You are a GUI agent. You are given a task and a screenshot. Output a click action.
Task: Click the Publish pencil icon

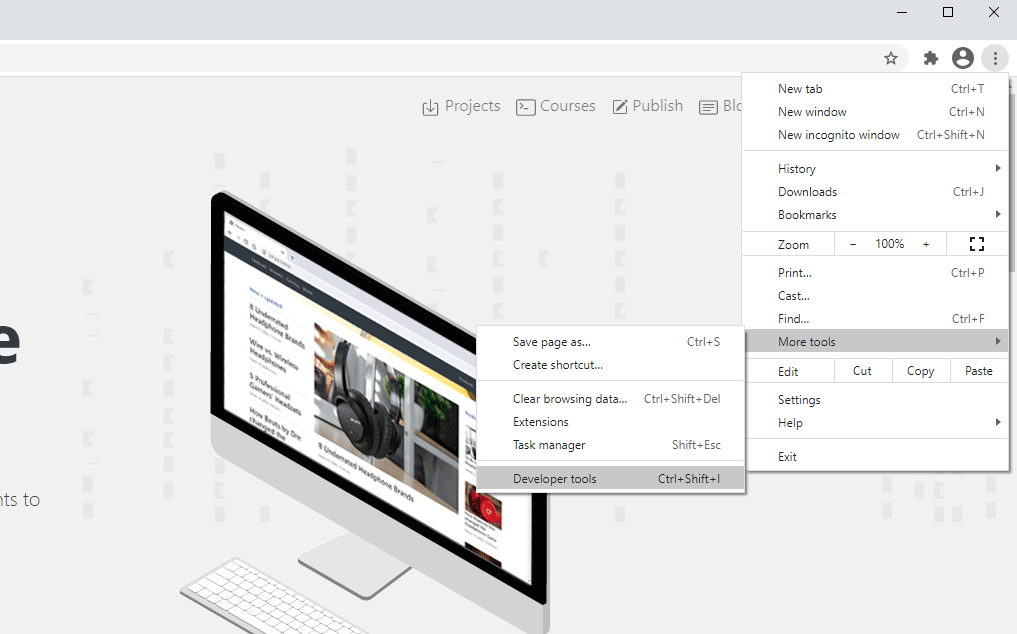(620, 106)
